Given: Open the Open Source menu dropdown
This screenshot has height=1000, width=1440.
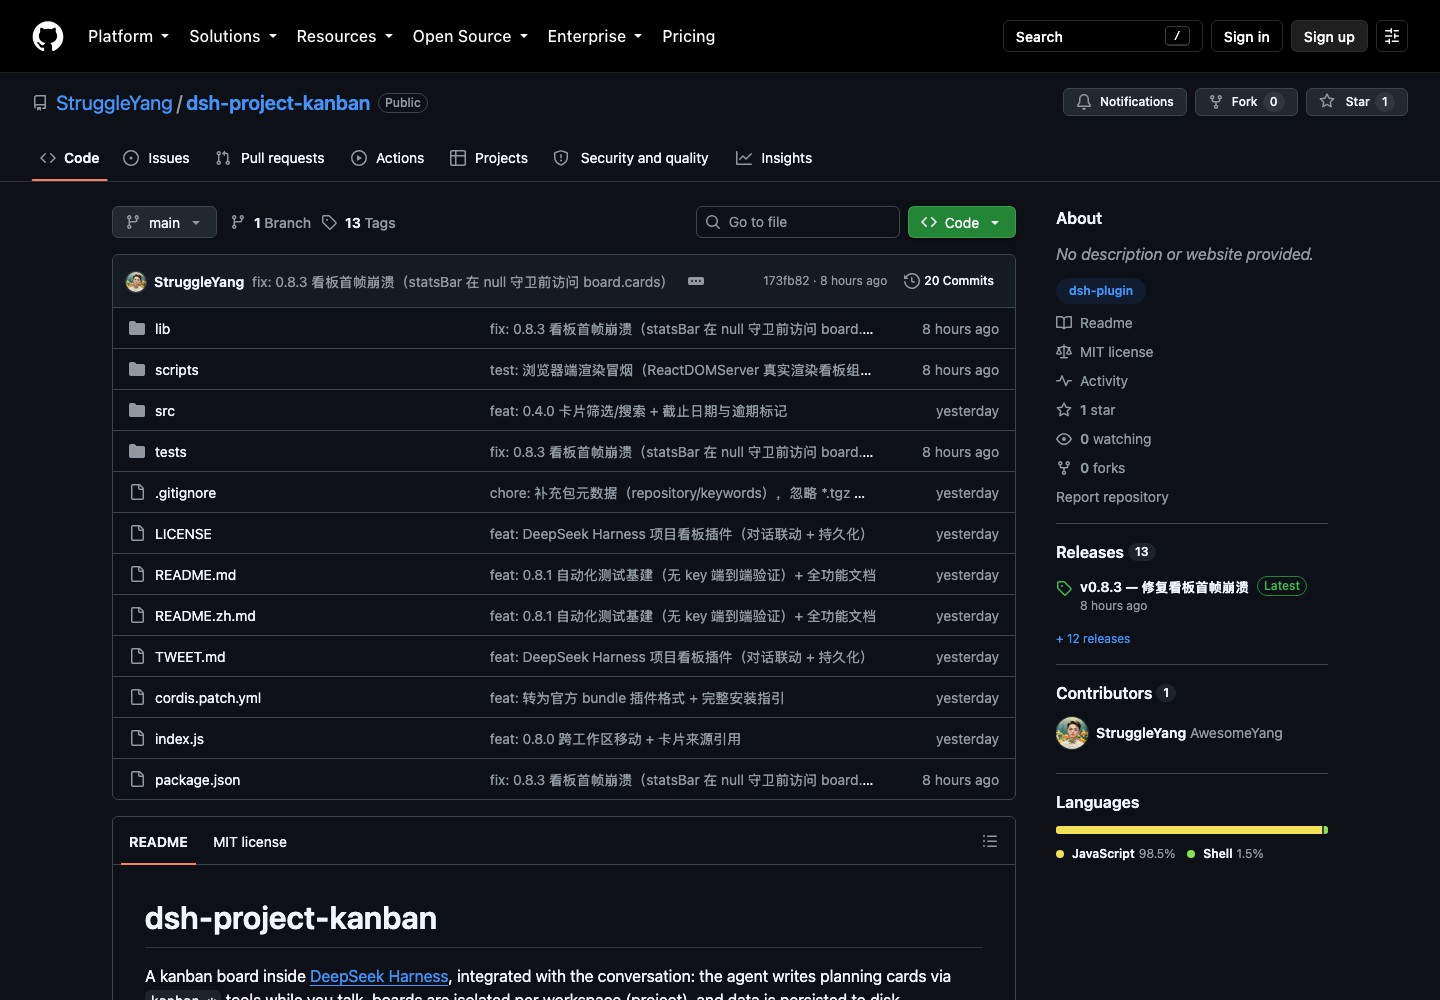Looking at the screenshot, I should coord(470,36).
